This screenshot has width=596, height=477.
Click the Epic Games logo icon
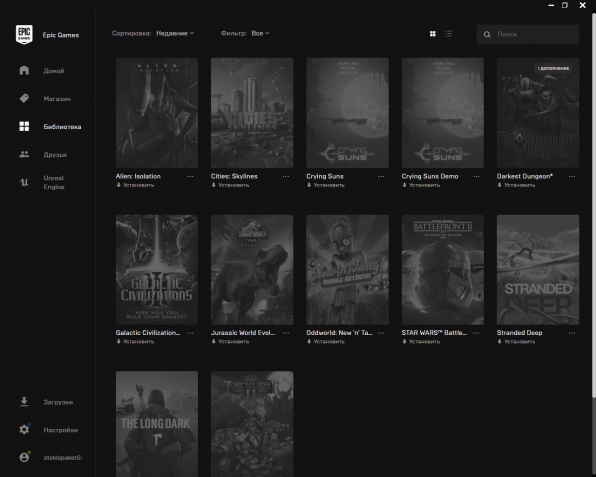click(24, 35)
